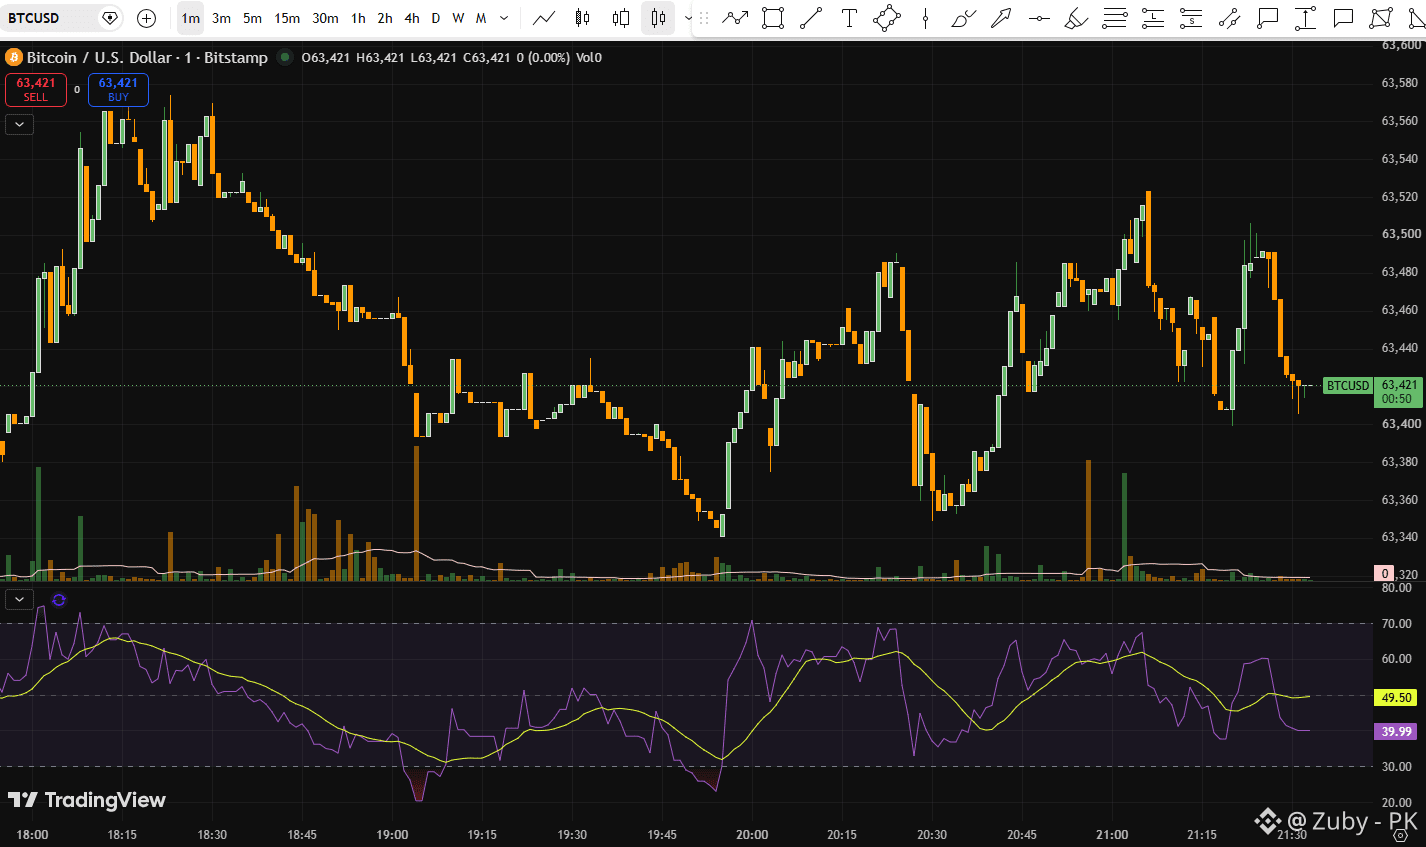This screenshot has width=1426, height=847.
Task: Select the Short Position tool
Action: click(1191, 18)
